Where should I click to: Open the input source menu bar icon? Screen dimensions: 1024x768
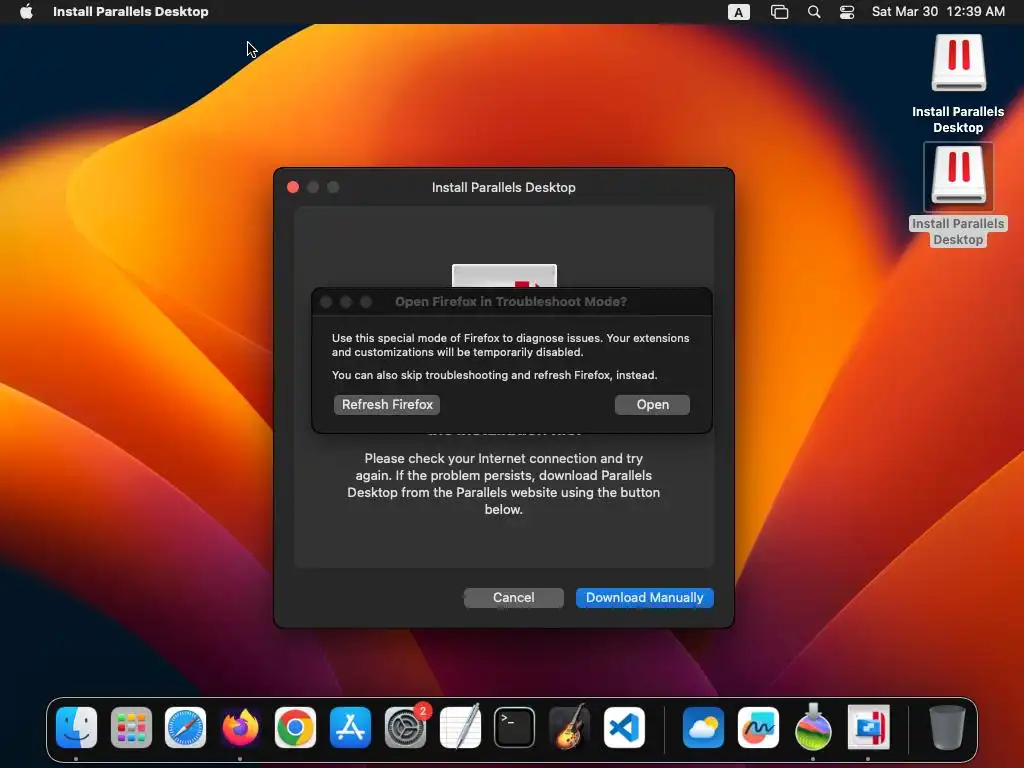click(x=739, y=12)
